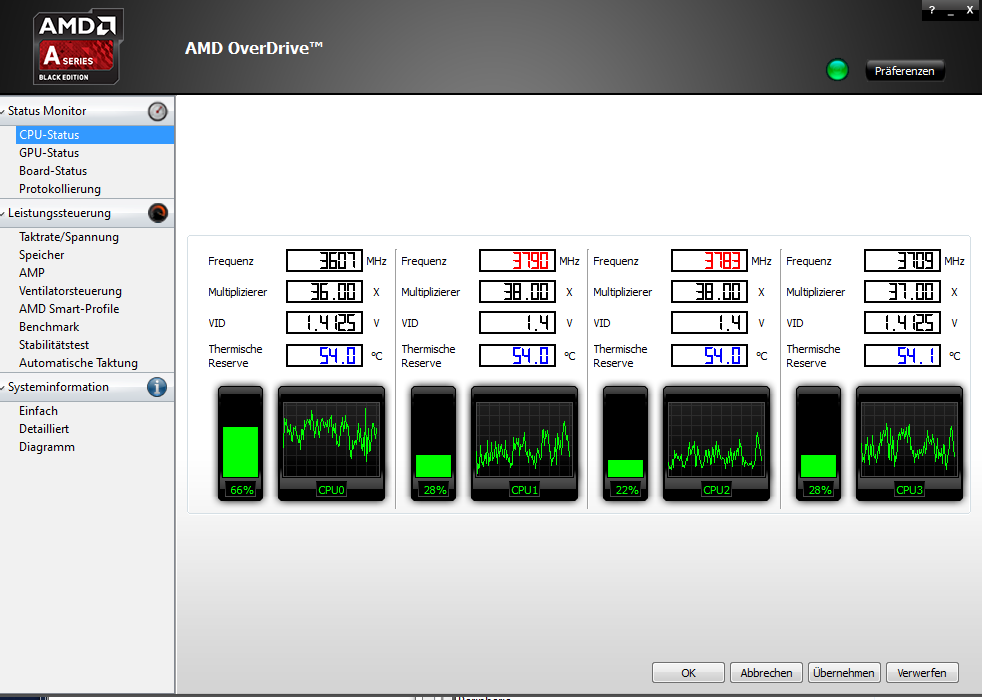Image resolution: width=982 pixels, height=700 pixels.
Task: Close the AMD OverDrive window
Action: click(969, 10)
